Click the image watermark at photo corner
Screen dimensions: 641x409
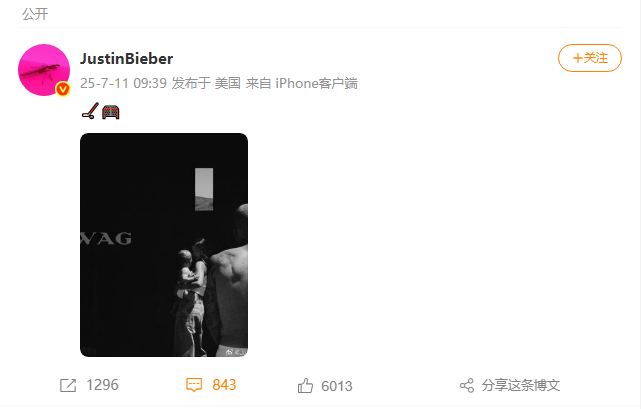(x=236, y=352)
